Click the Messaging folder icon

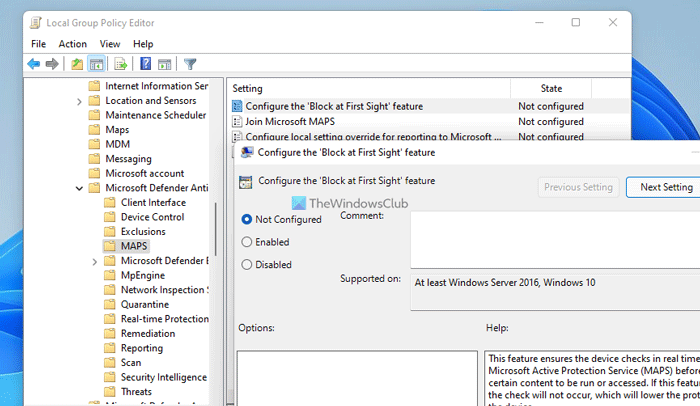(94, 159)
